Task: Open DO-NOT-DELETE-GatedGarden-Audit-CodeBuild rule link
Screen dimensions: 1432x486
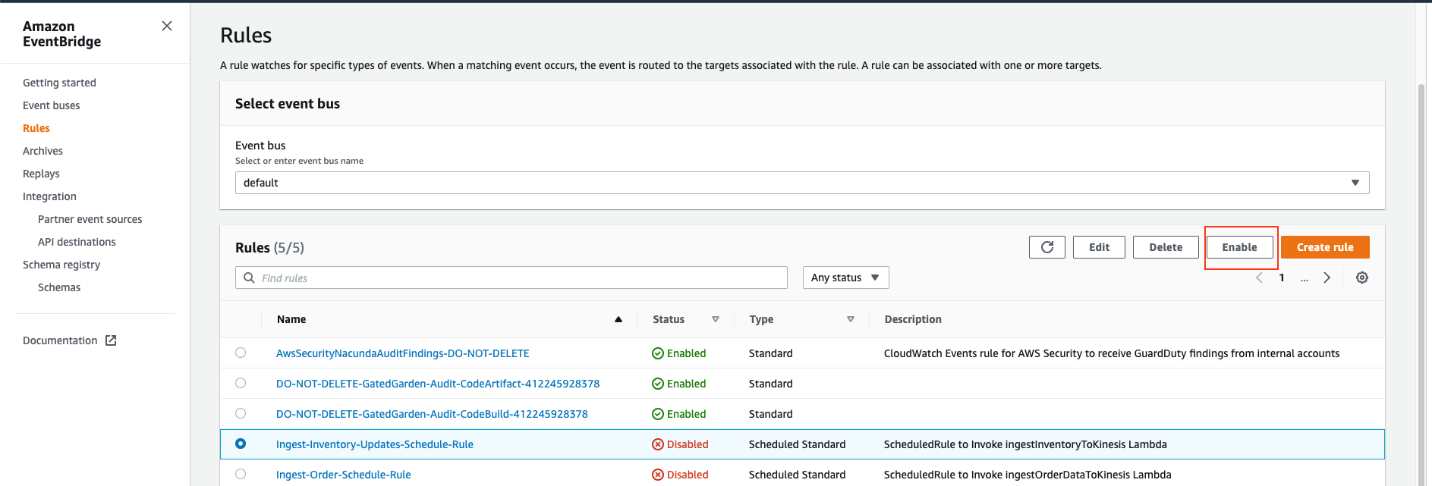Action: point(432,414)
